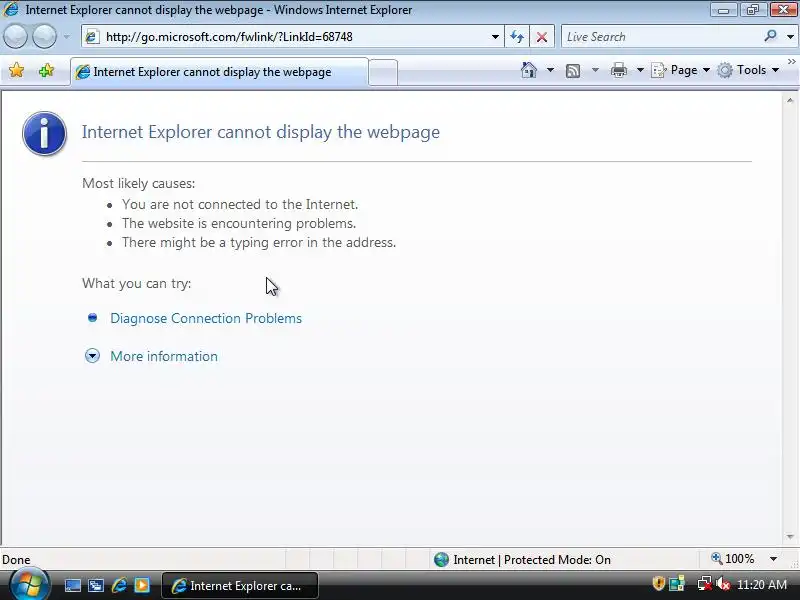Click the Live Search input box
This screenshot has width=800, height=600.
[661, 37]
